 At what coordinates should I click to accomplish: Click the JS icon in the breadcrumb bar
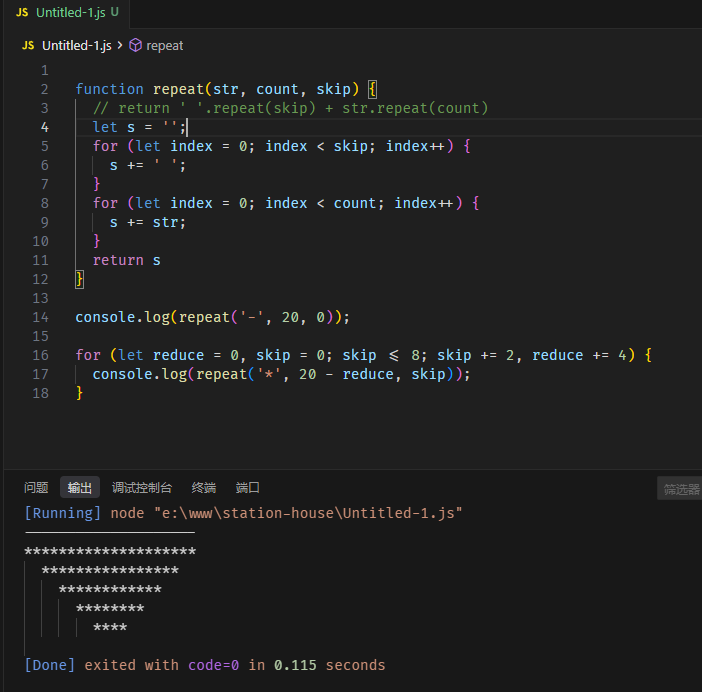tap(28, 46)
